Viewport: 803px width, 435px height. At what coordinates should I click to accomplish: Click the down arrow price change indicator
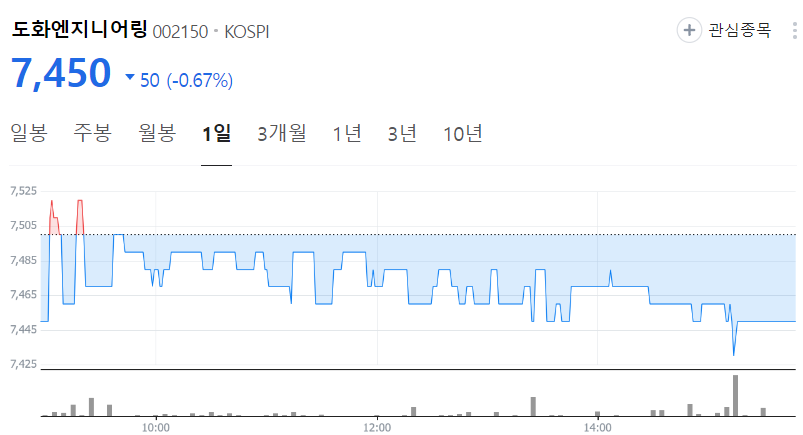(x=130, y=77)
